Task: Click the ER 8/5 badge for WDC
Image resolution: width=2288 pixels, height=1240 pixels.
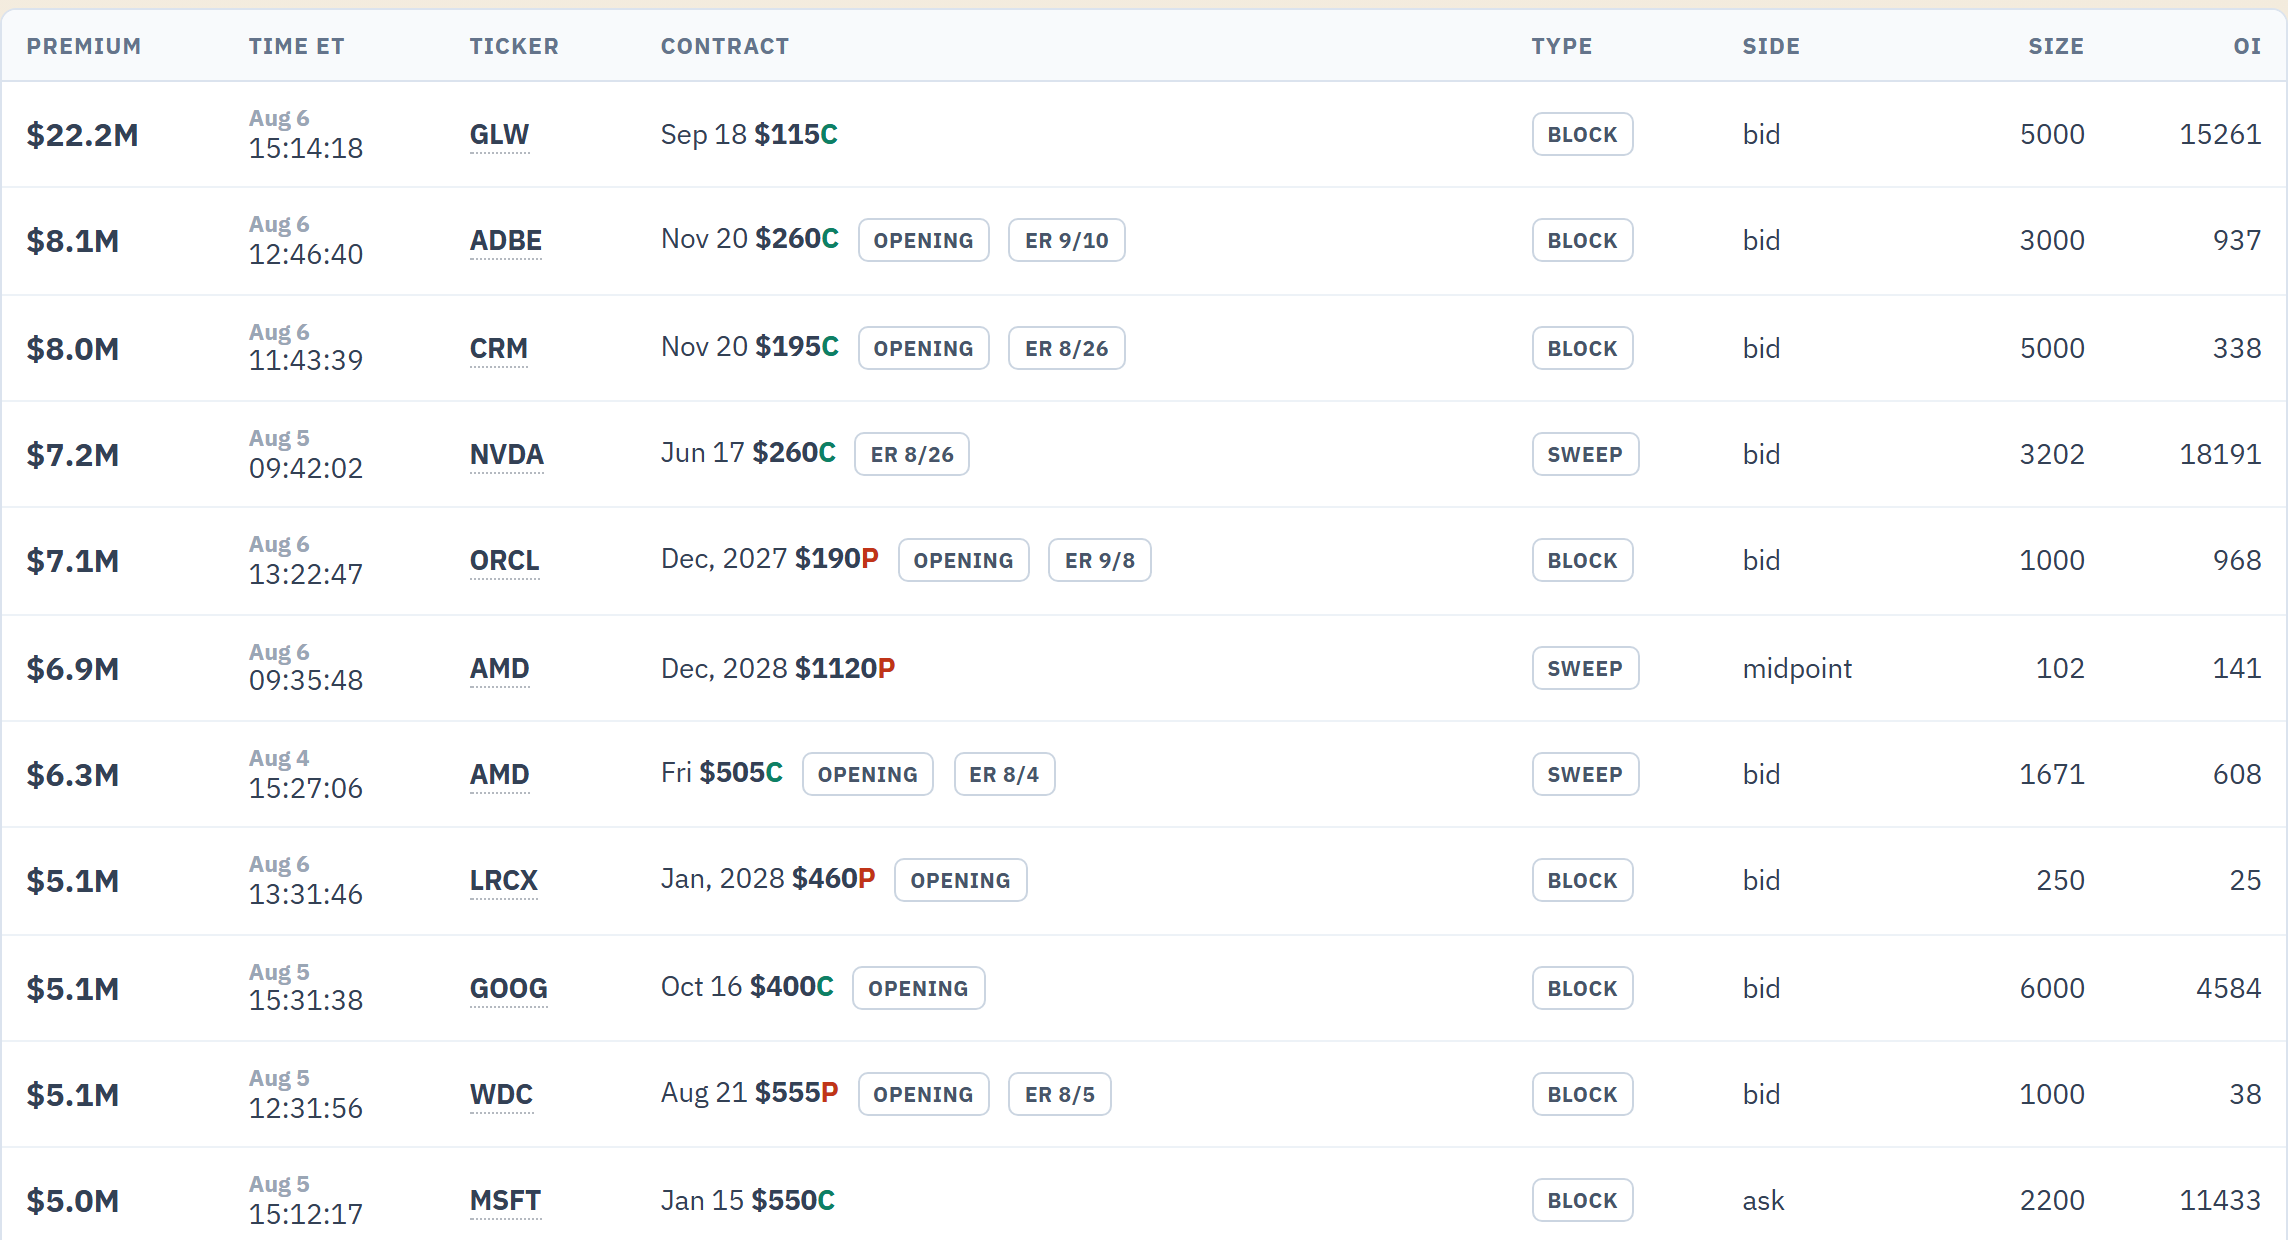Action: click(1060, 1094)
